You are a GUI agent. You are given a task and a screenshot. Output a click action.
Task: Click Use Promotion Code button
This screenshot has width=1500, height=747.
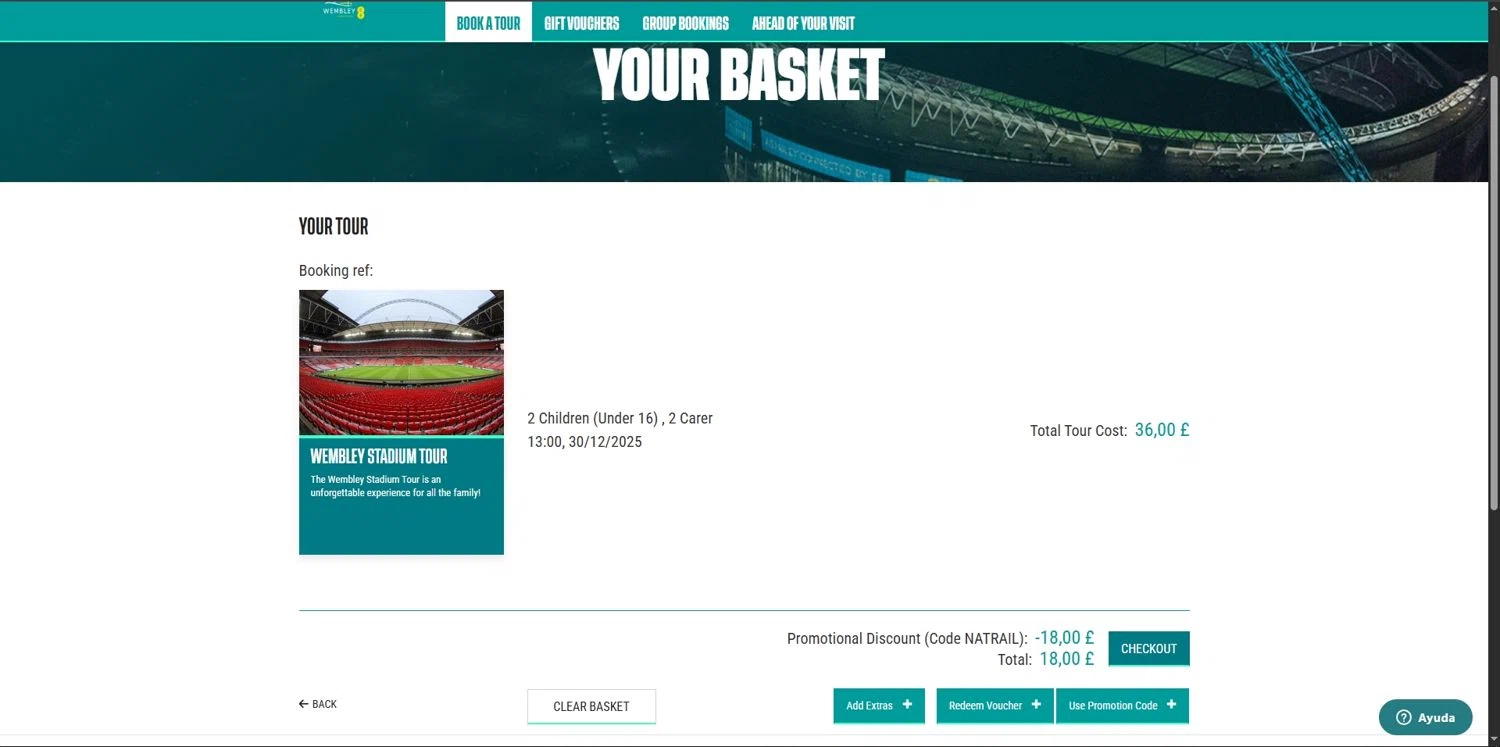[x=1122, y=705]
